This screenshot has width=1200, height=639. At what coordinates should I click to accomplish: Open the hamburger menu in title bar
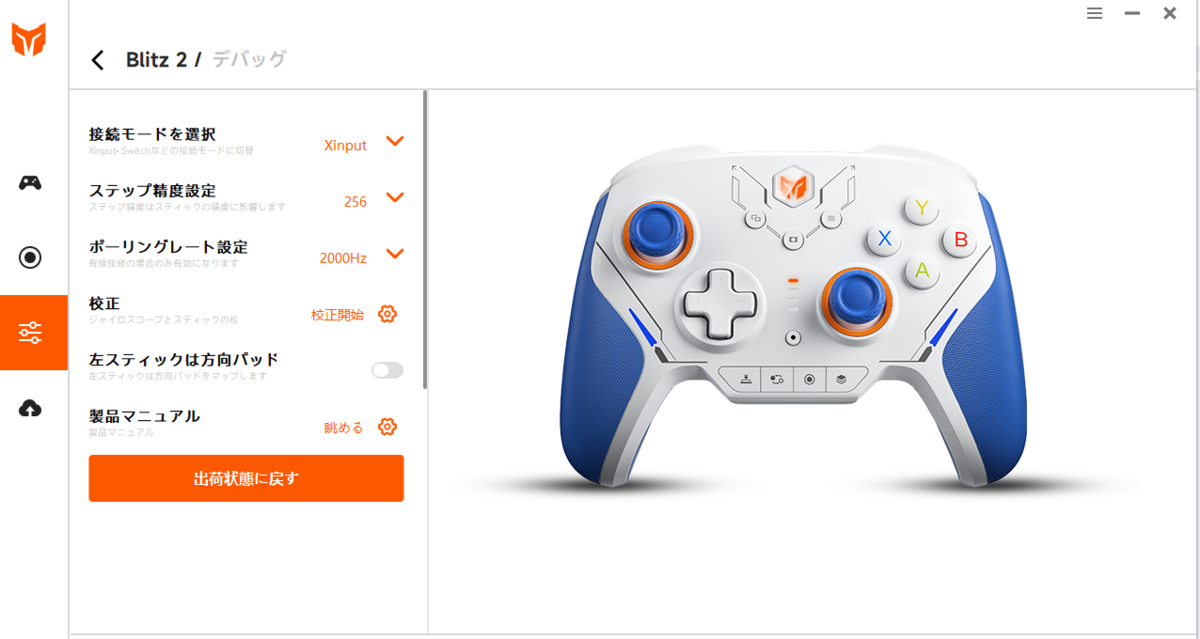[1095, 13]
